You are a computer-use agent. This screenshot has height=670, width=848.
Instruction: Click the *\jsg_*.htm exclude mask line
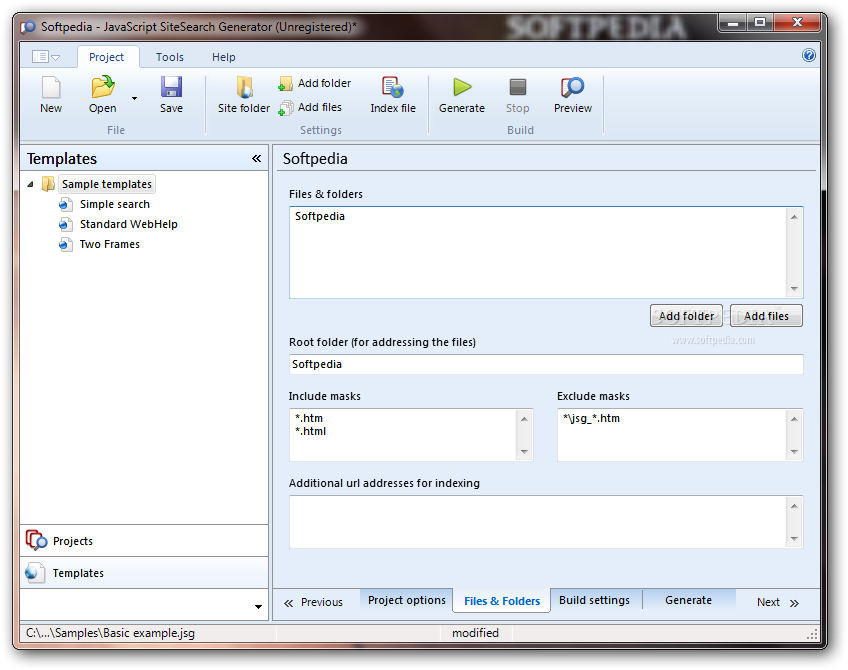click(x=591, y=419)
